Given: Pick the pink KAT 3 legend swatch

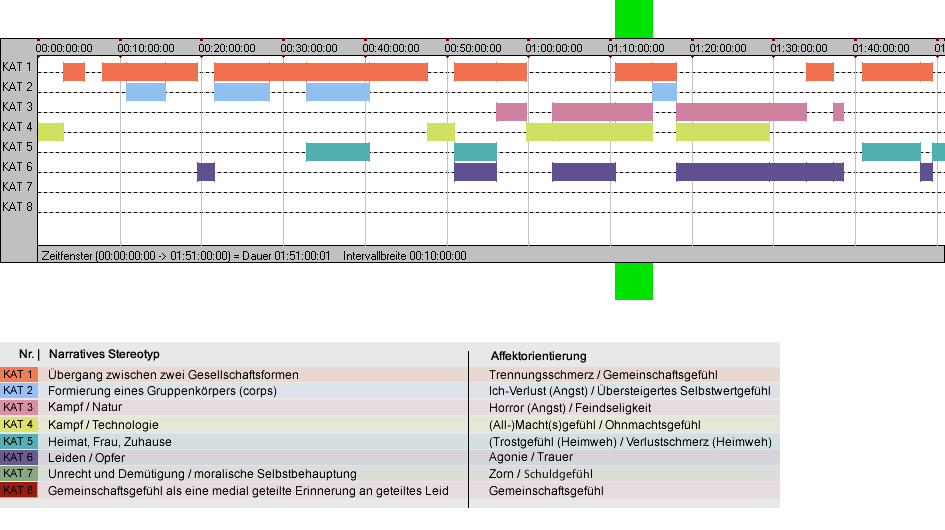Looking at the screenshot, I should (19, 407).
